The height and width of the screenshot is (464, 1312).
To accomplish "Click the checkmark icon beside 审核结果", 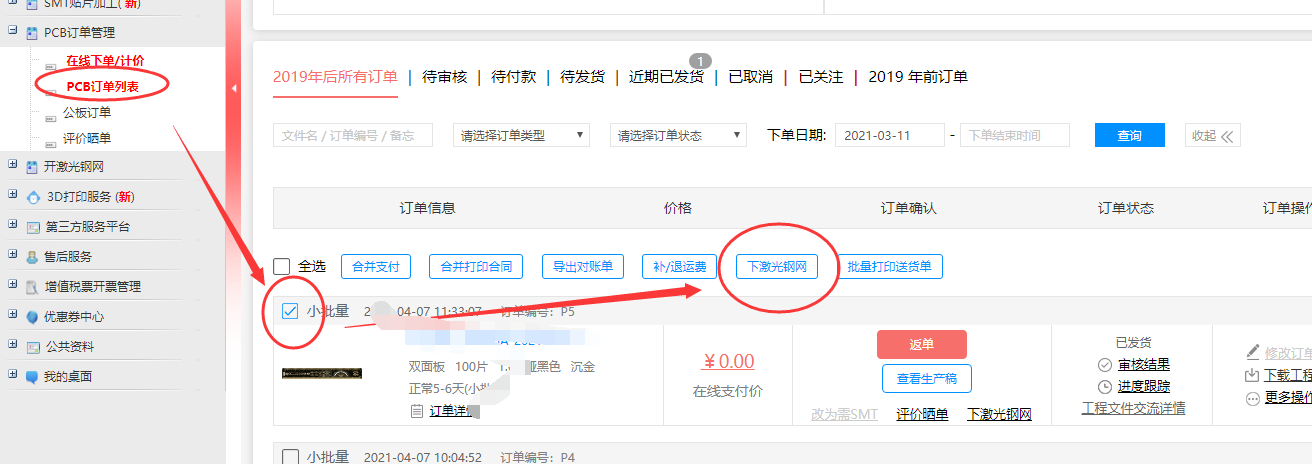I will click(1105, 365).
